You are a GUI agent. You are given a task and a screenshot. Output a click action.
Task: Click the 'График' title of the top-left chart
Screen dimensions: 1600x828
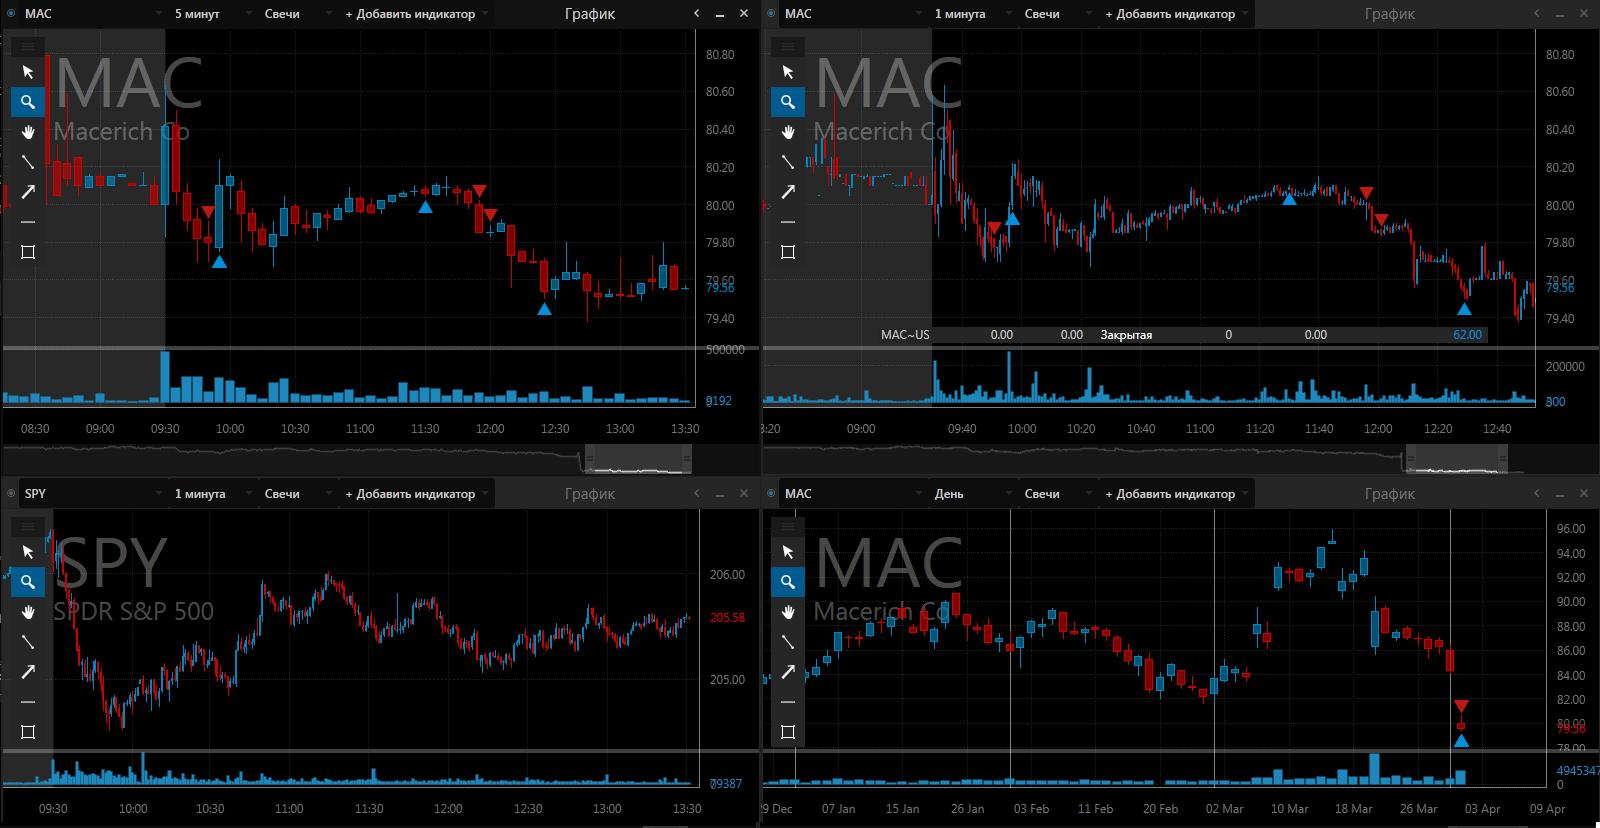coord(590,14)
